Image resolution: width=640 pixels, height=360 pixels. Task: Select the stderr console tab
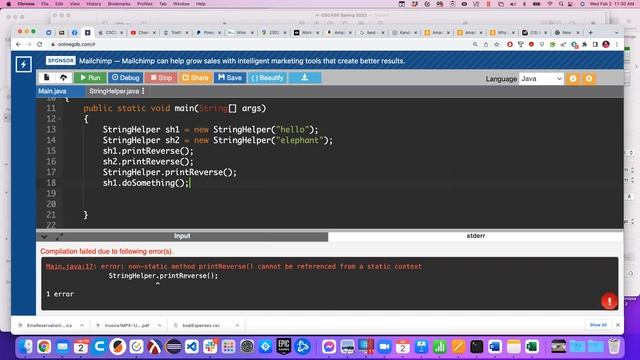coord(476,236)
